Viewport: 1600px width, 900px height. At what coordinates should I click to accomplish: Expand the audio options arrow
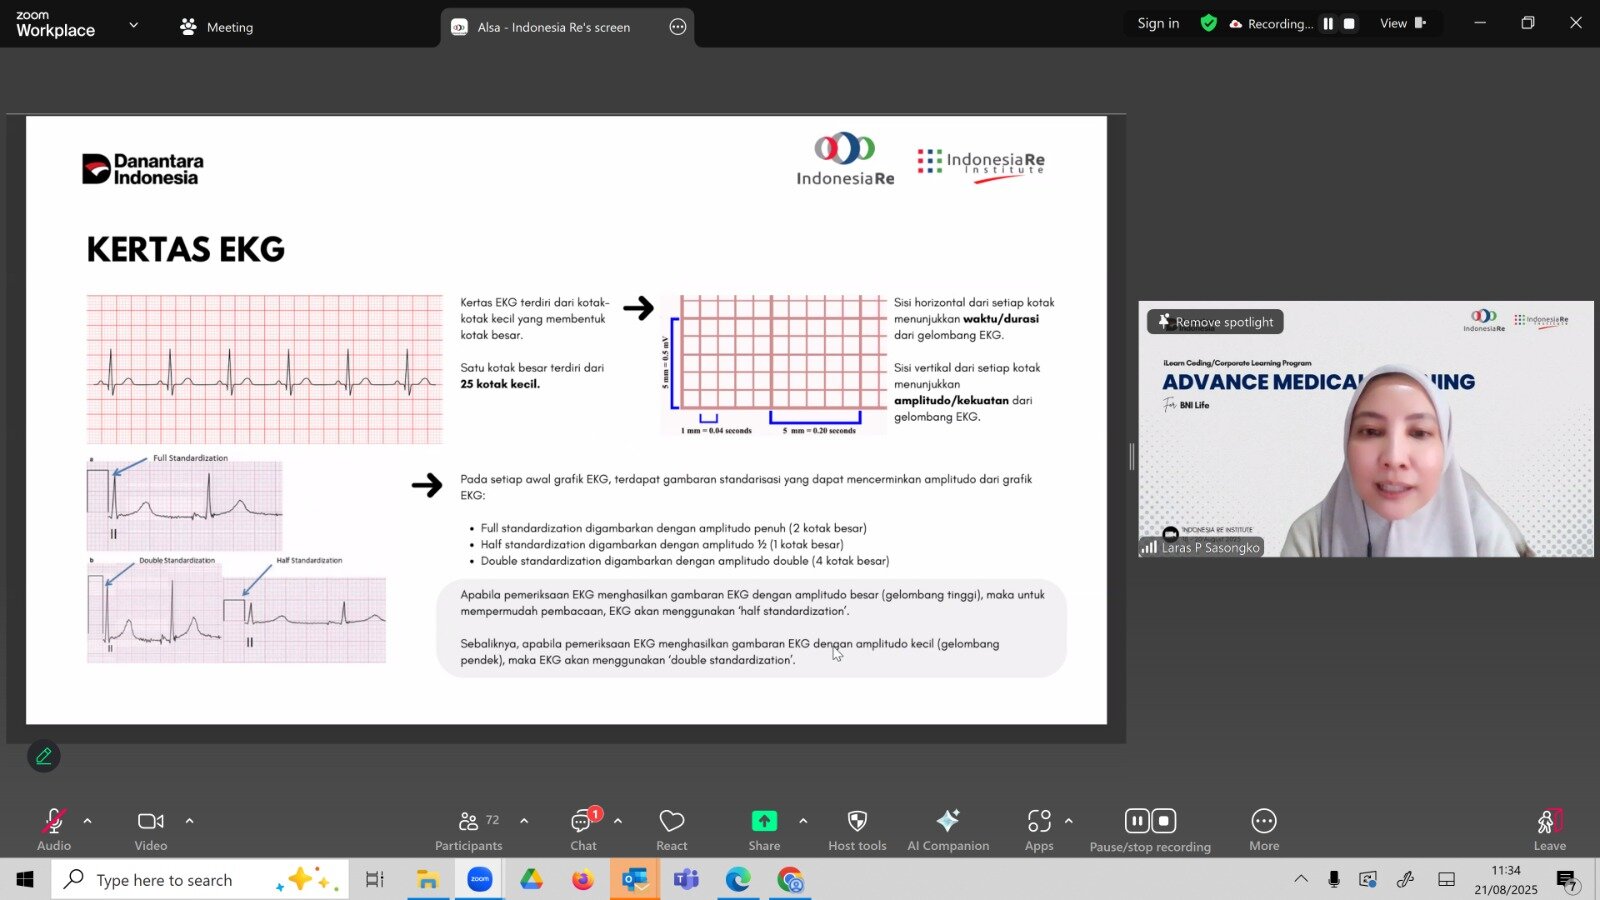88,821
